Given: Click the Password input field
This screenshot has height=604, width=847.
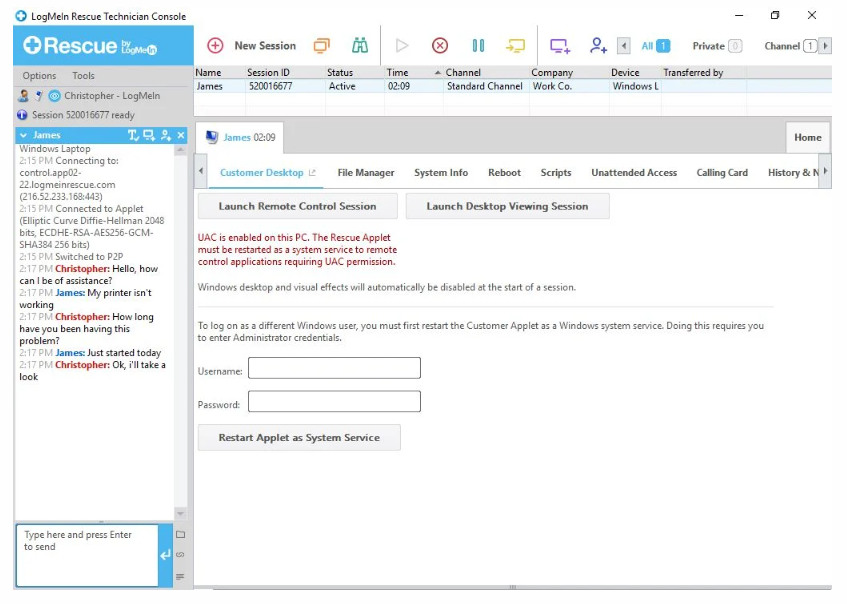Looking at the screenshot, I should point(334,401).
